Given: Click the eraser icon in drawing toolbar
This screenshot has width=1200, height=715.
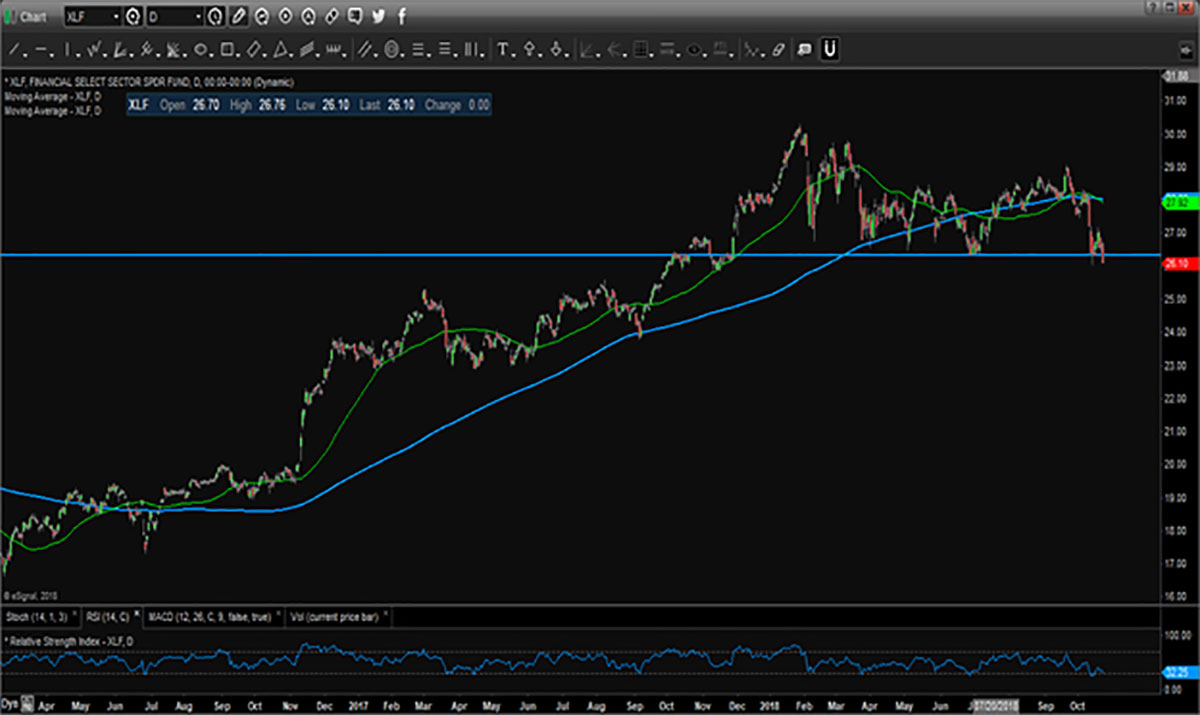Looking at the screenshot, I should click(x=779, y=49).
